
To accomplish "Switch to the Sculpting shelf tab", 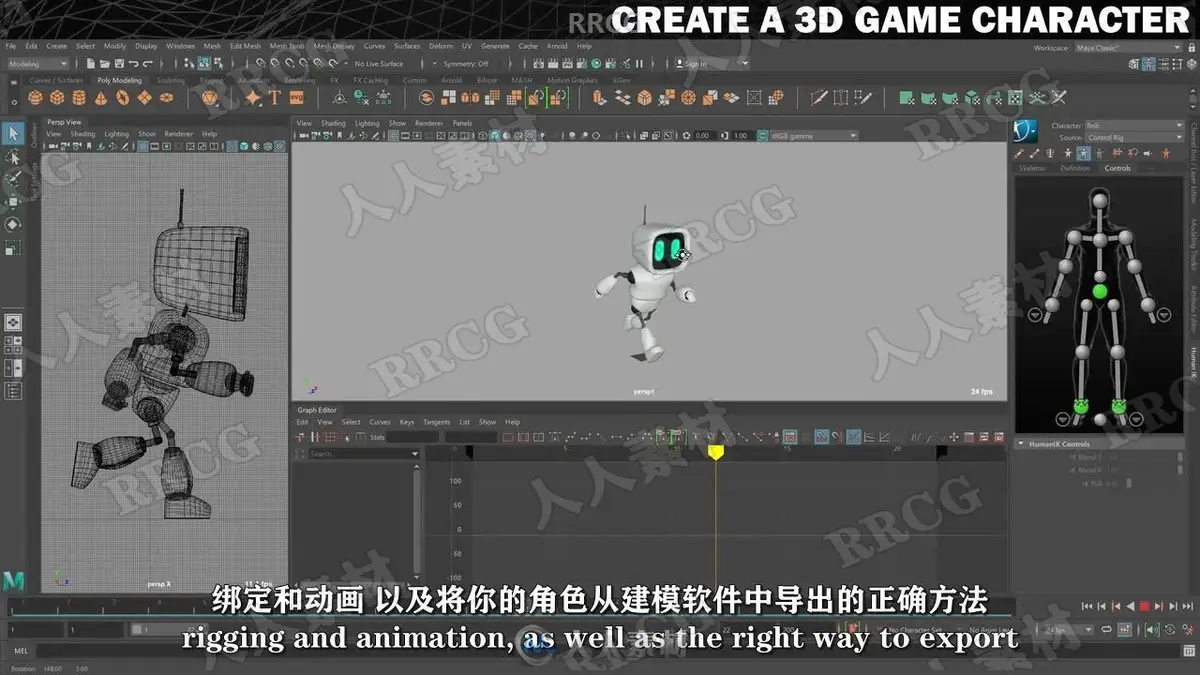I will pos(171,80).
